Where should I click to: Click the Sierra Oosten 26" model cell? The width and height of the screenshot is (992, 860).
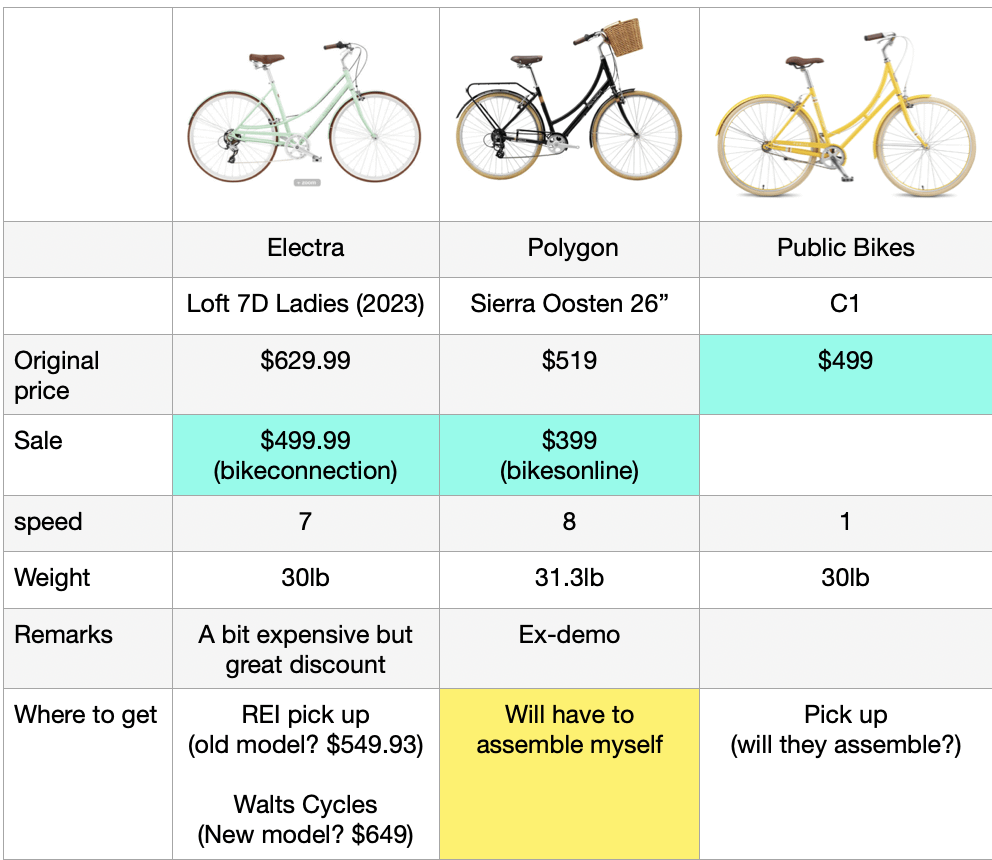pyautogui.click(x=569, y=306)
